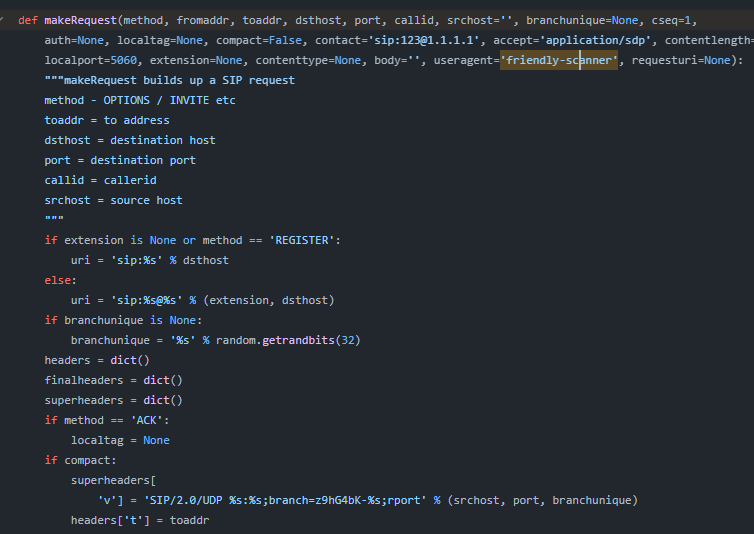Click the headers['t'] = toaddr line

pos(139,520)
